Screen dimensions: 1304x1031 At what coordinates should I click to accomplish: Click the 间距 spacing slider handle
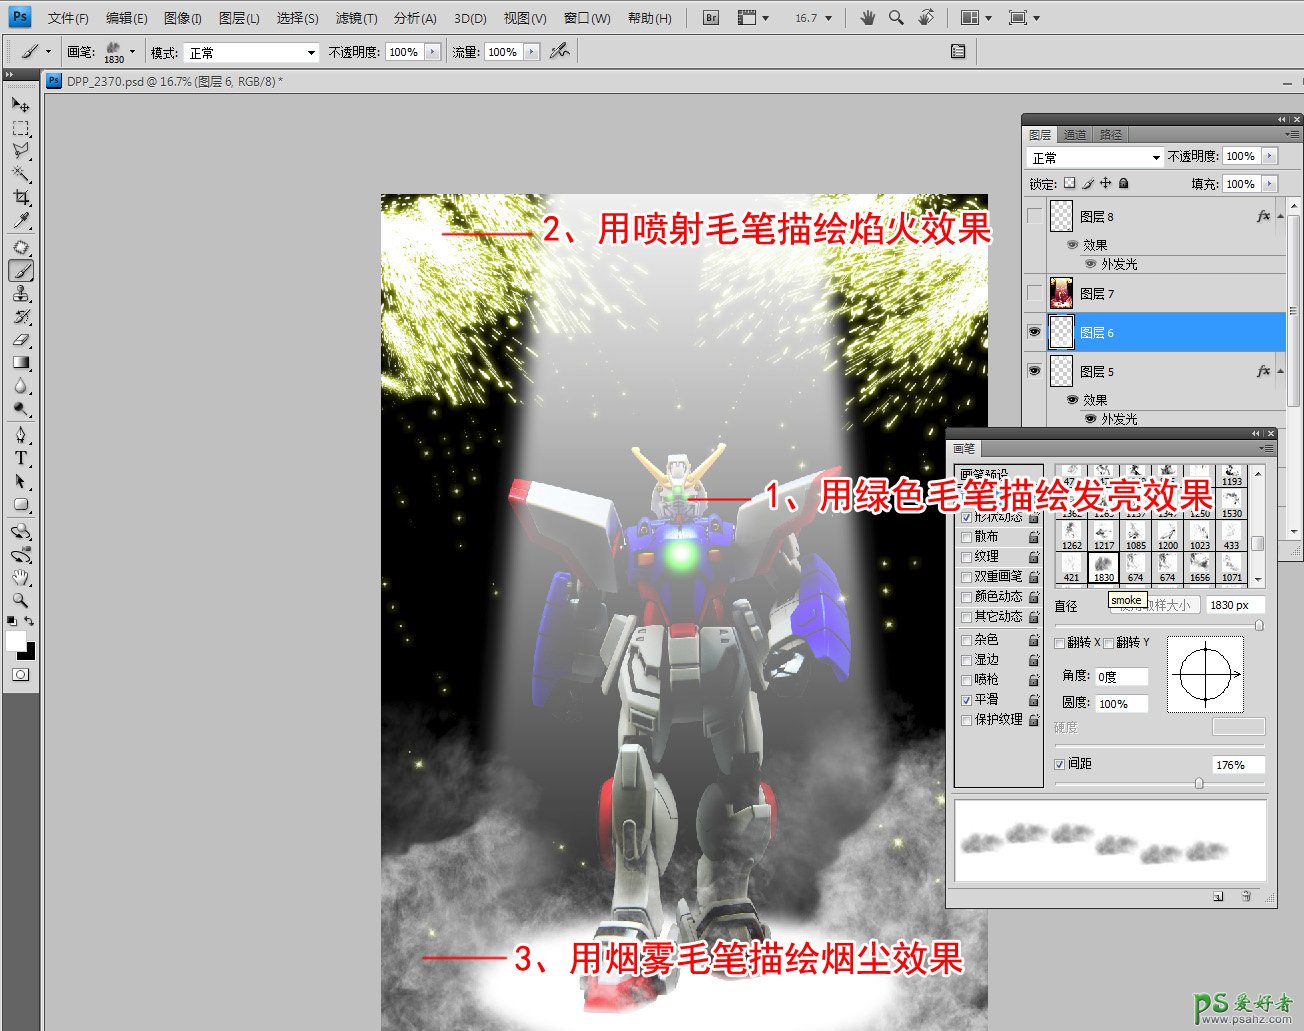(x=1199, y=784)
